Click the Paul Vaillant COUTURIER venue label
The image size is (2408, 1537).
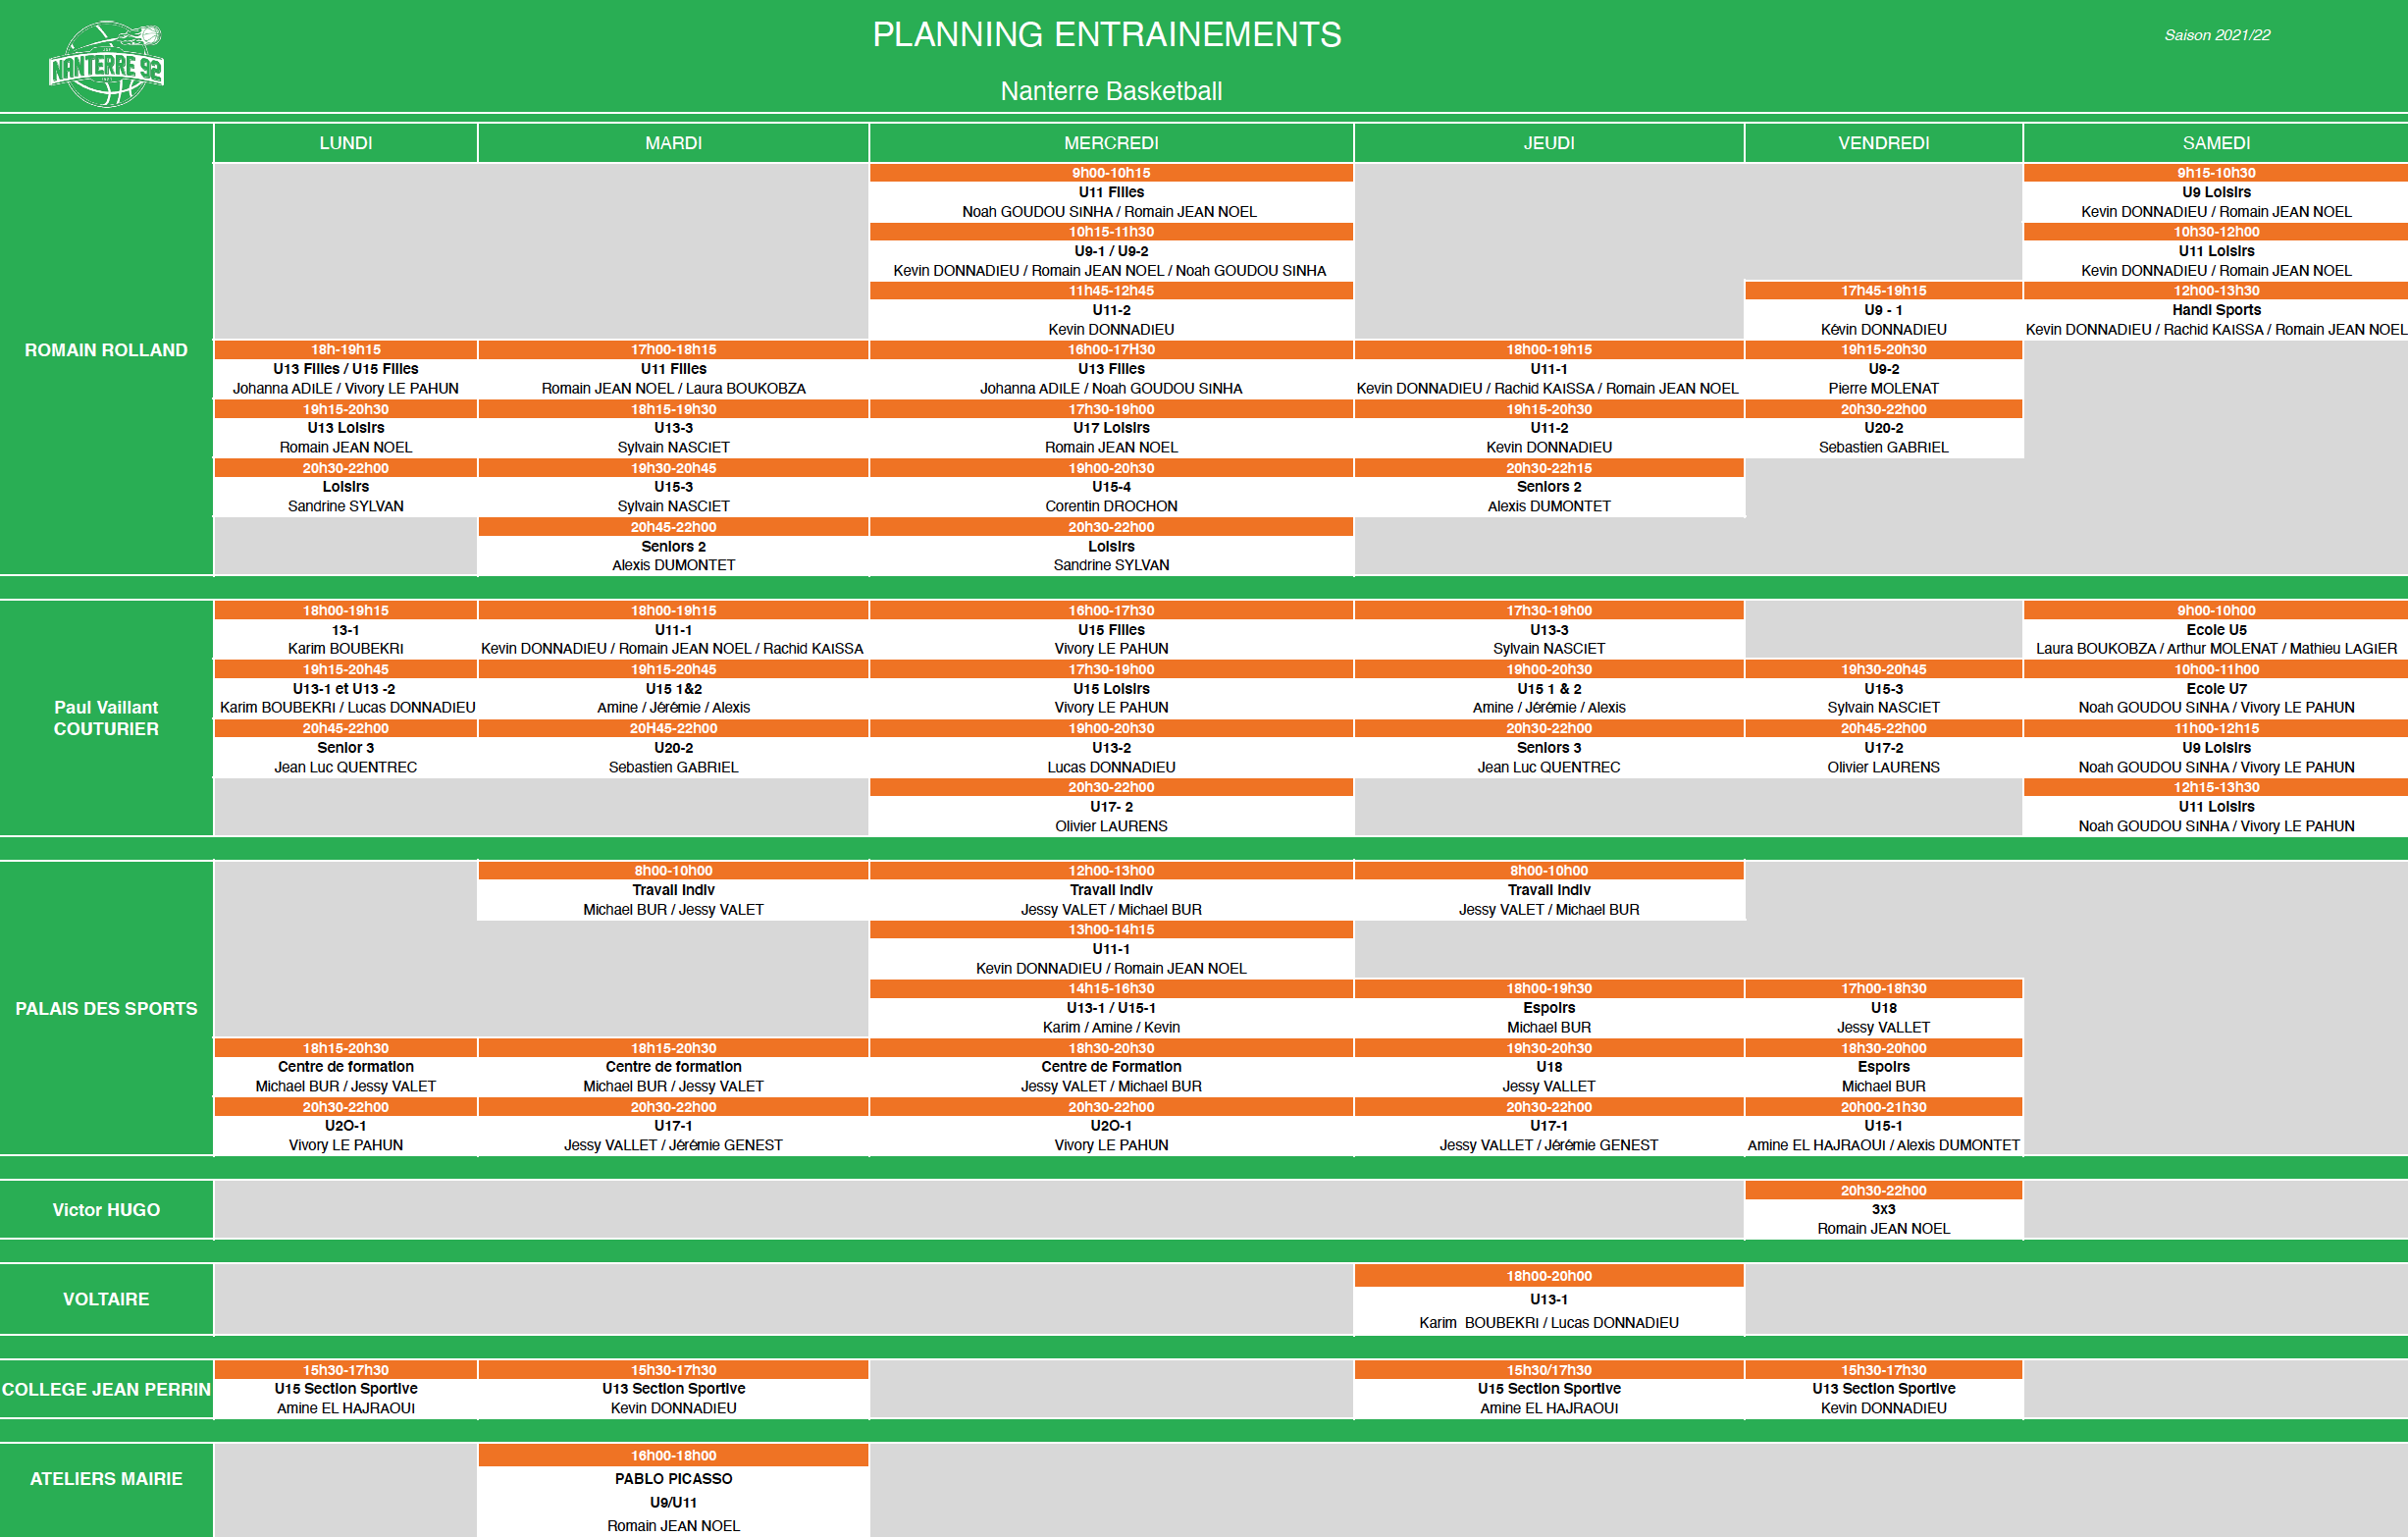[106, 718]
